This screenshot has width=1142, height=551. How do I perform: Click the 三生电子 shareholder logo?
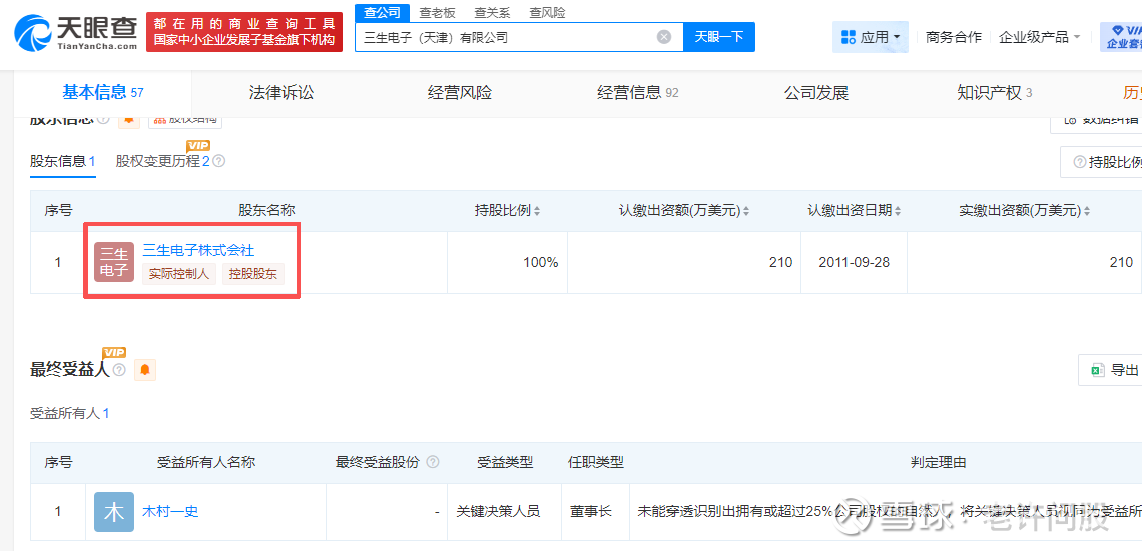coord(114,262)
